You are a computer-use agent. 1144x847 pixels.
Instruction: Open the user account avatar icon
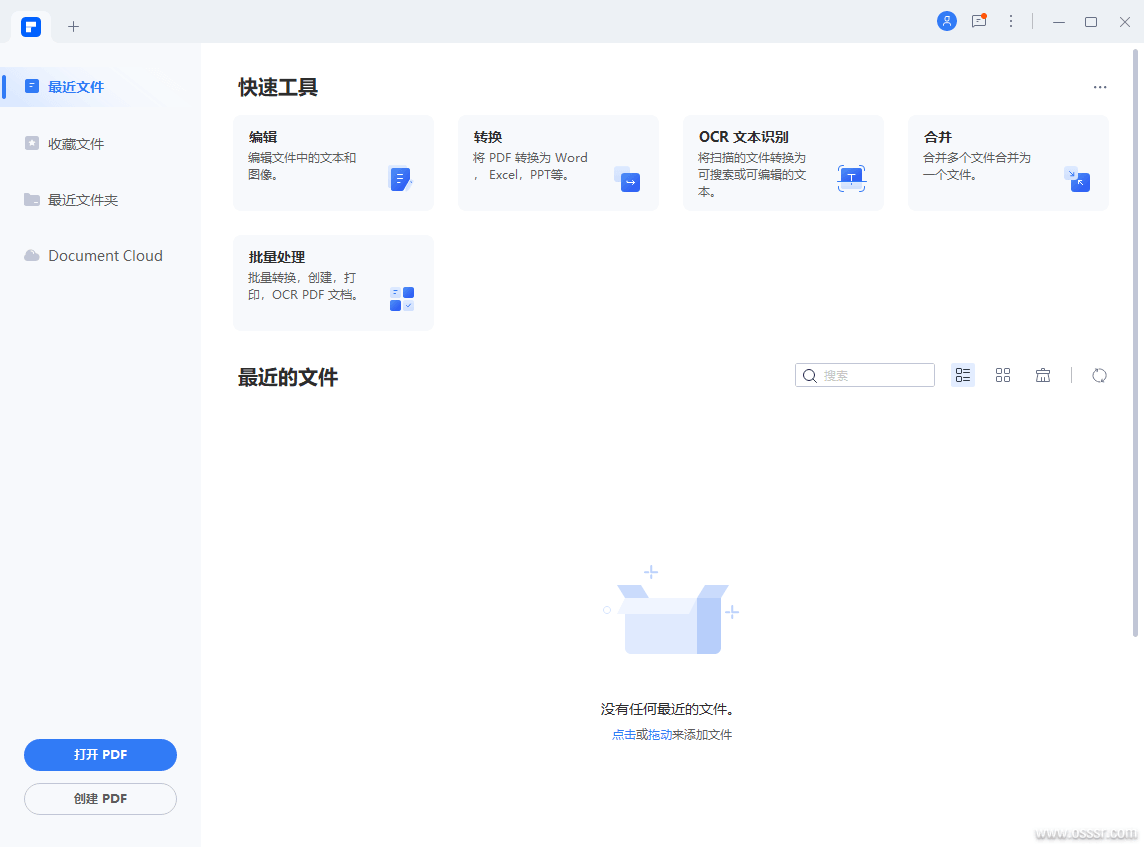(x=946, y=21)
